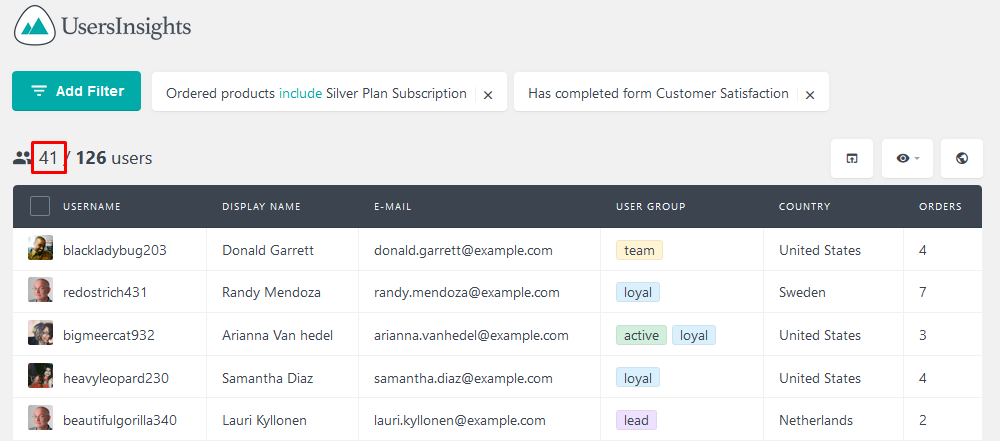Open the globe map view icon
Image resolution: width=1000 pixels, height=441 pixels.
[x=962, y=158]
